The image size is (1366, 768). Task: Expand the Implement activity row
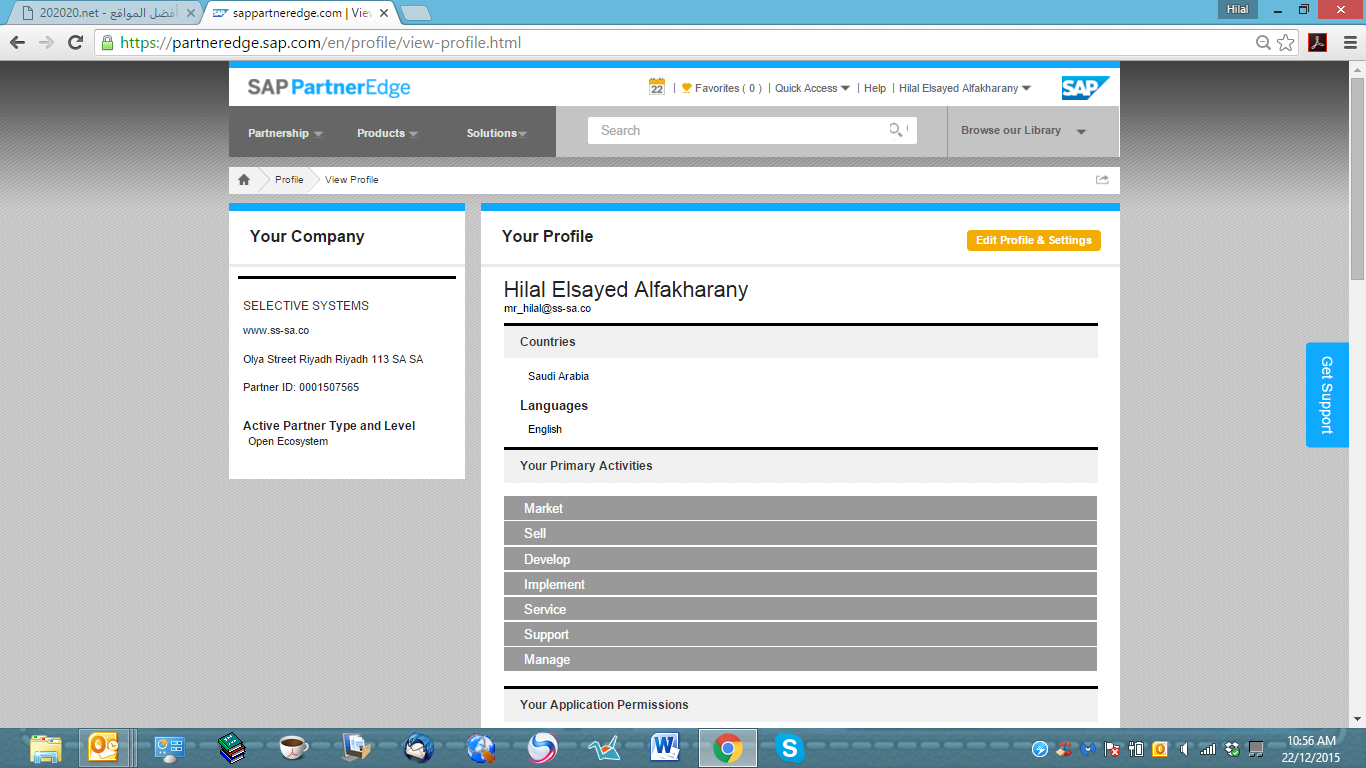coord(800,584)
